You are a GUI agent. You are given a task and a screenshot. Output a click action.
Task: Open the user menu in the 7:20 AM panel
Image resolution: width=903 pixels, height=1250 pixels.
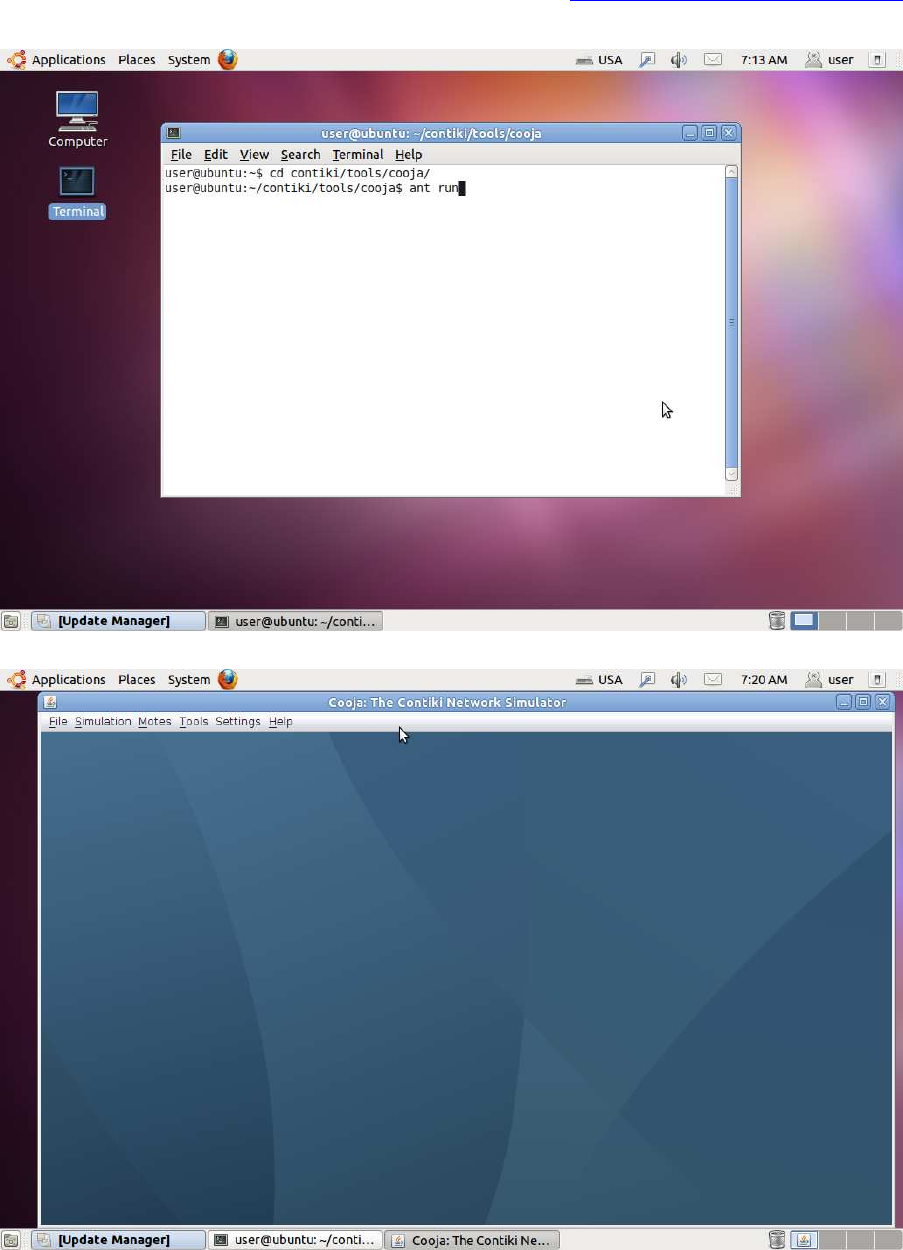829,680
